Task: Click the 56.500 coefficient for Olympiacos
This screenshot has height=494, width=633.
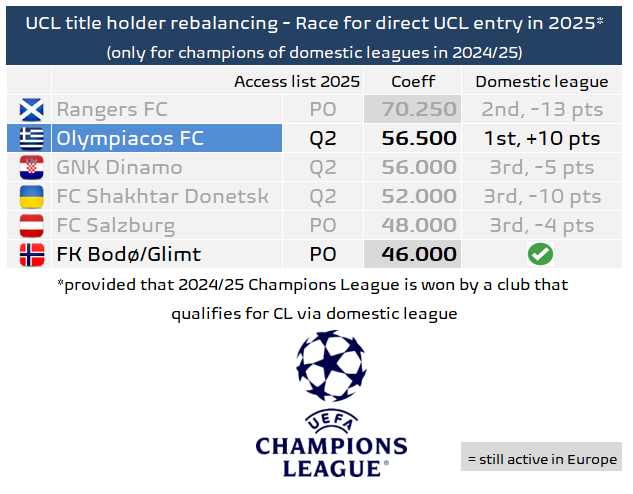Action: tap(420, 138)
